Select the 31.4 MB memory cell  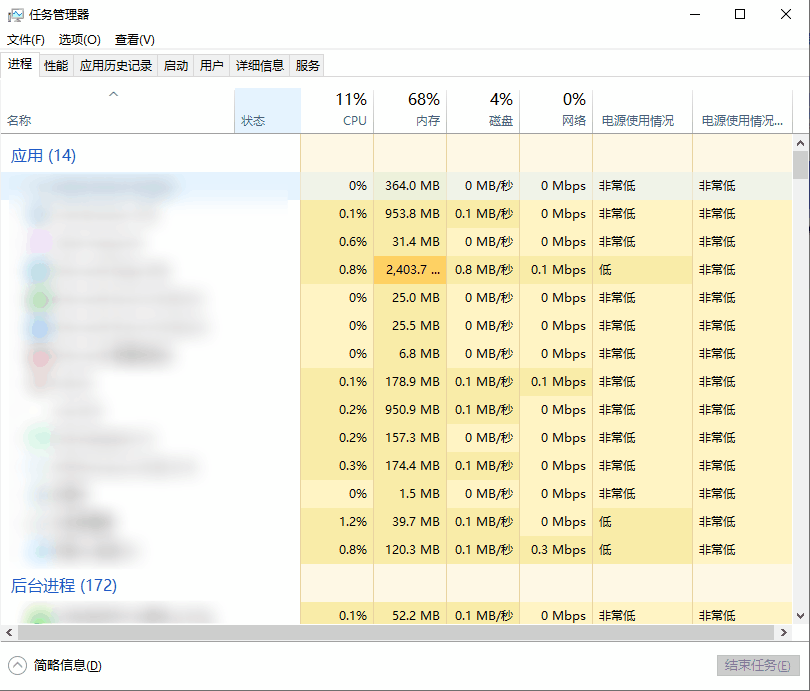410,242
